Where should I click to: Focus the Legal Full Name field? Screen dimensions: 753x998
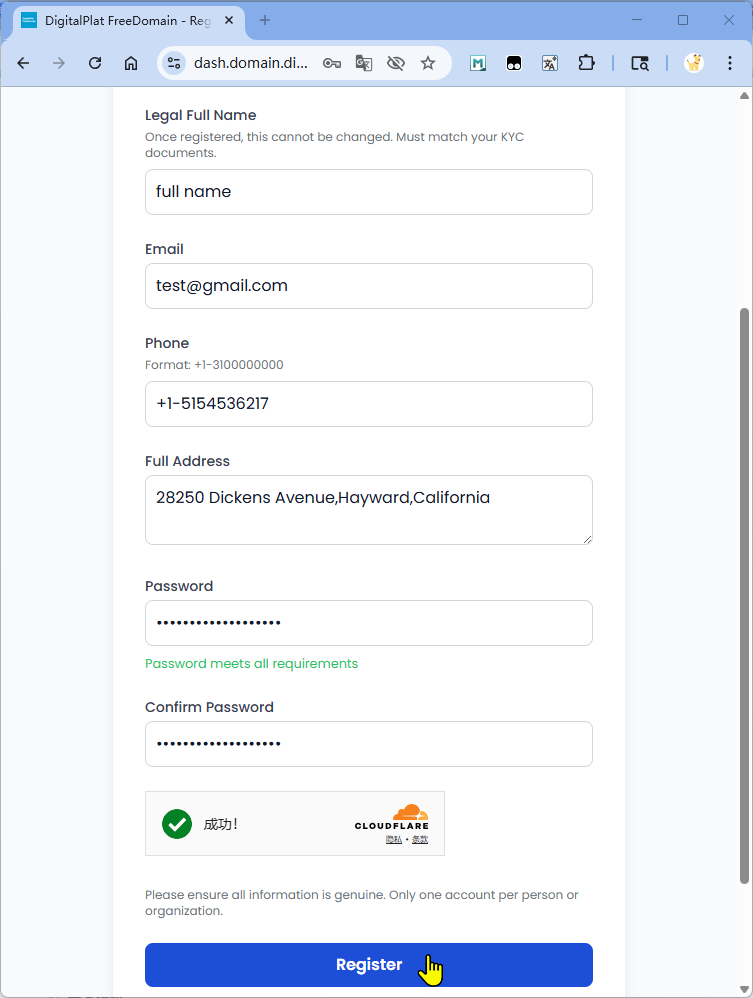369,192
